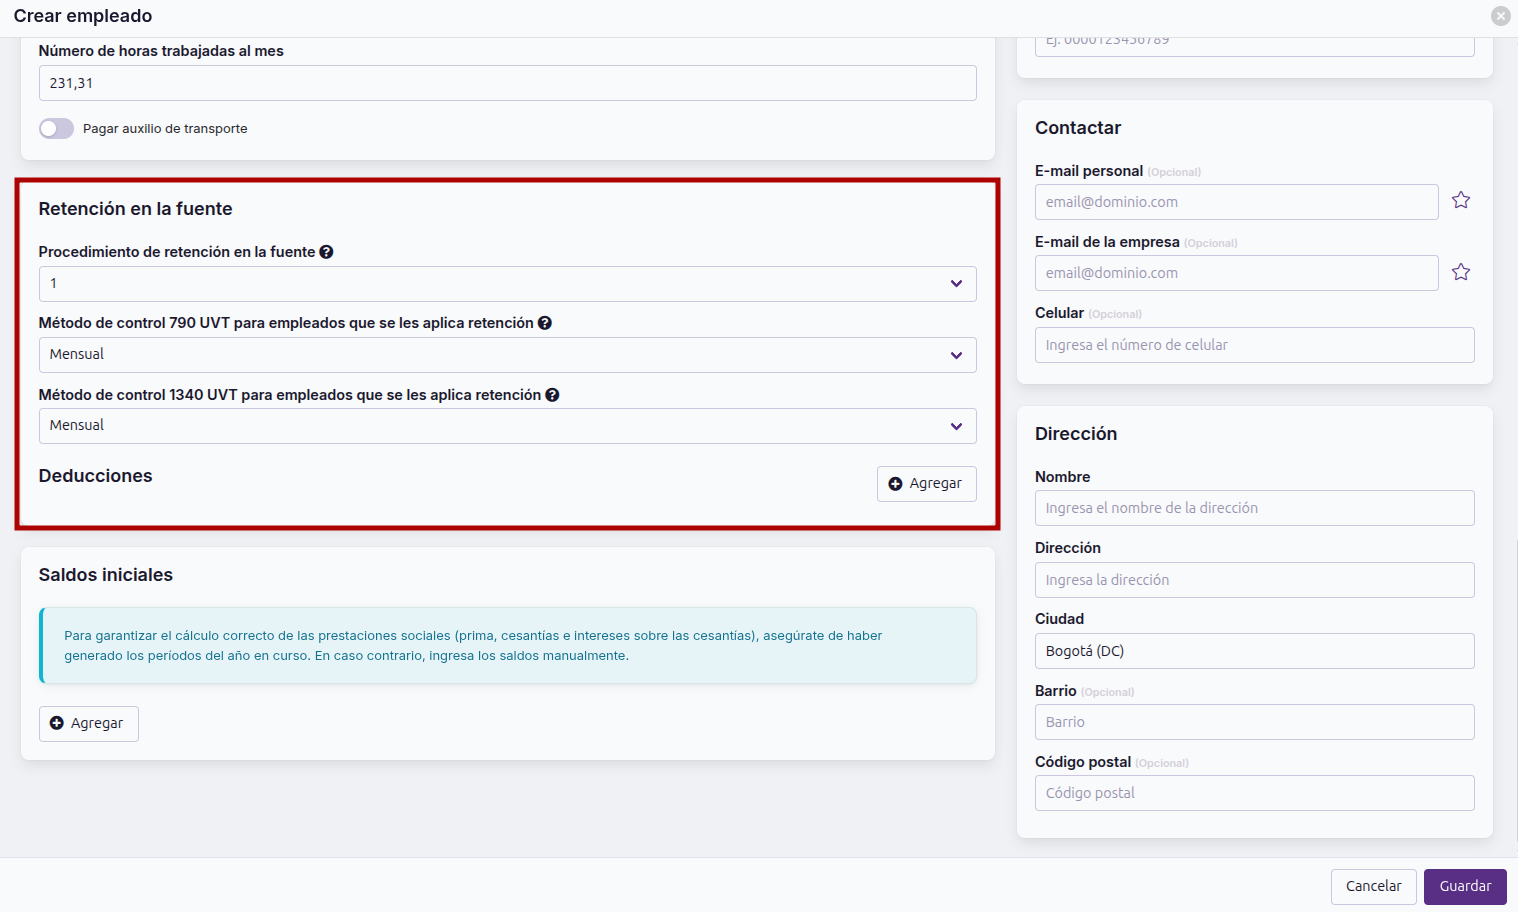The image size is (1518, 912).
Task: Click the Crear empleado dialog title
Action: pos(83,16)
